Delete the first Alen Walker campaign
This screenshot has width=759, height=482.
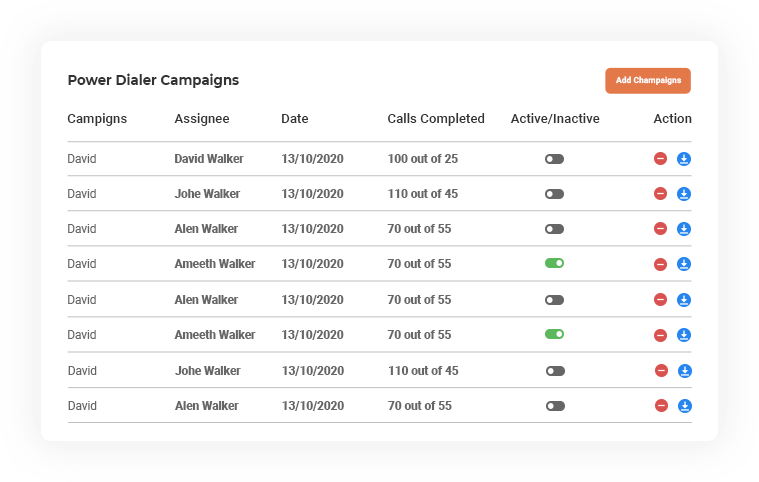(660, 229)
